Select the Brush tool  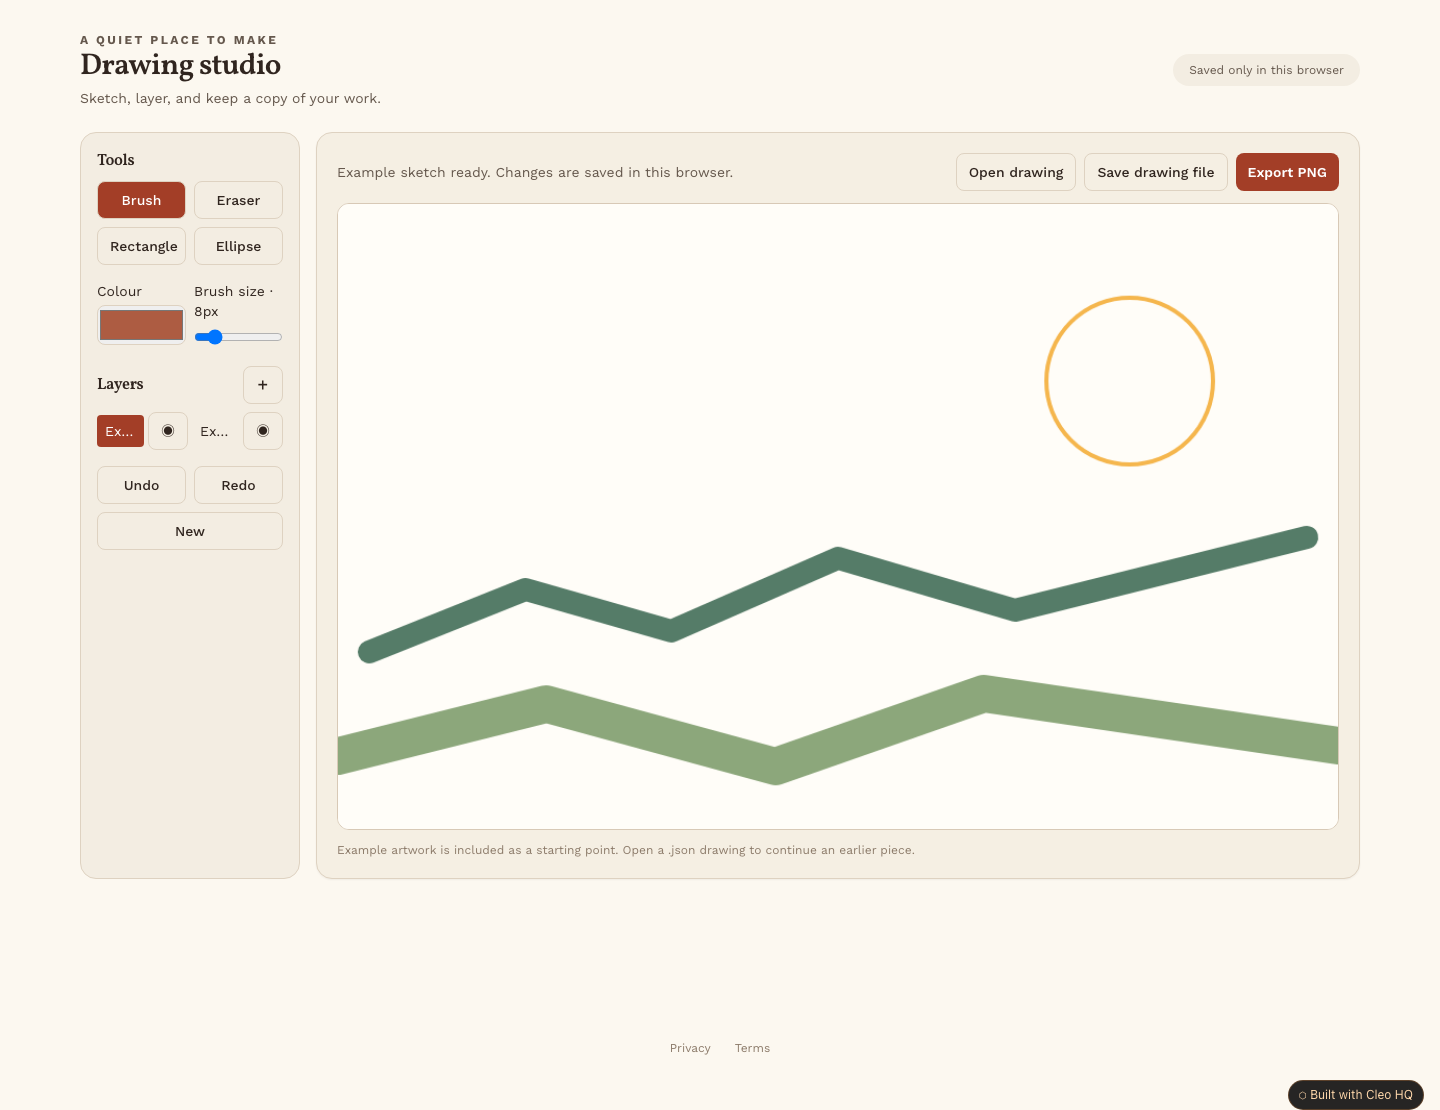click(141, 200)
